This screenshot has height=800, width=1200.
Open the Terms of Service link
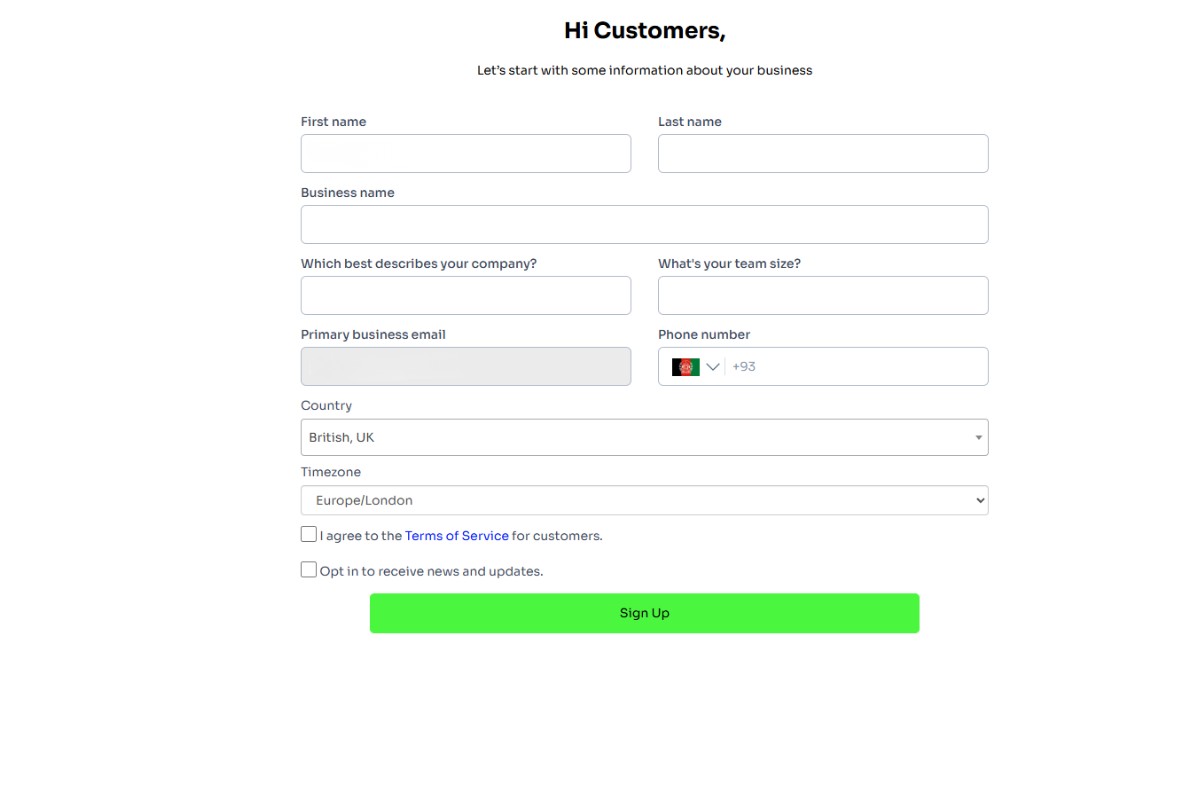coord(456,535)
